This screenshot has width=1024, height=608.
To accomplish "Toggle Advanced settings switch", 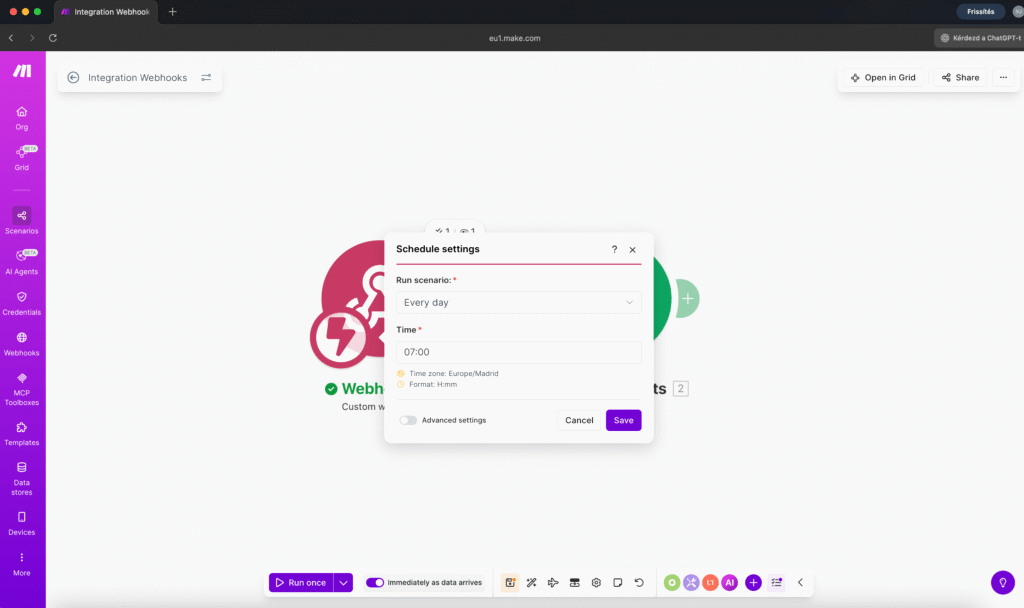I will [408, 420].
